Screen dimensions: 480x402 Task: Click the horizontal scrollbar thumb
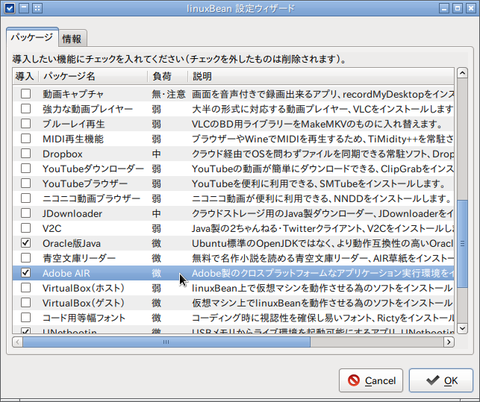coord(166,342)
